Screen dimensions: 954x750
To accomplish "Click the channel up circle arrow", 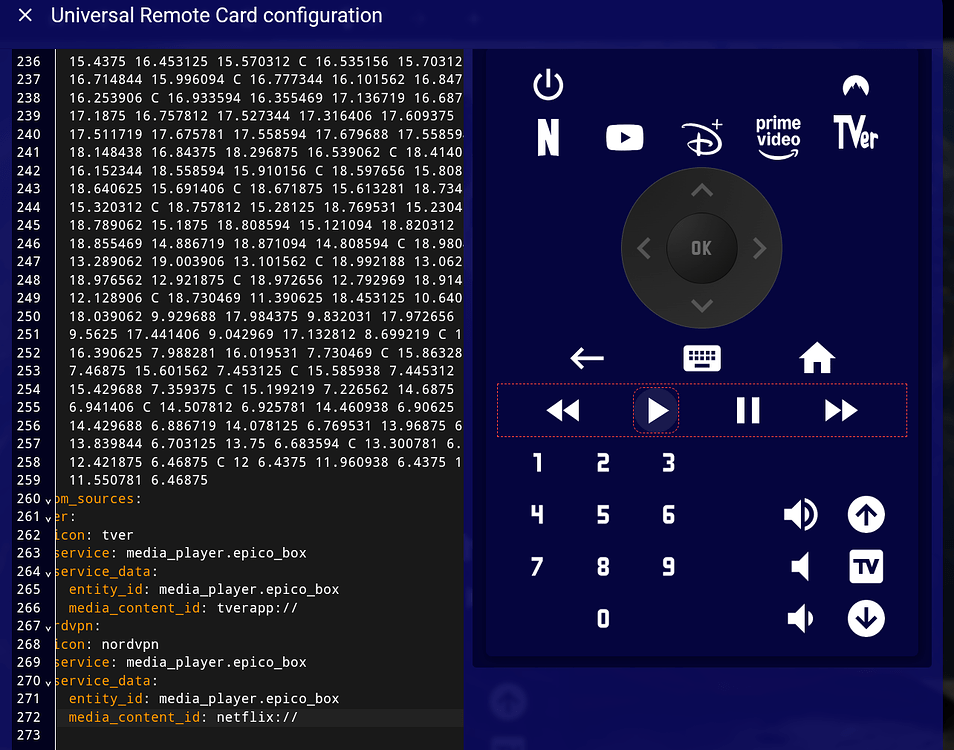I will tap(866, 515).
